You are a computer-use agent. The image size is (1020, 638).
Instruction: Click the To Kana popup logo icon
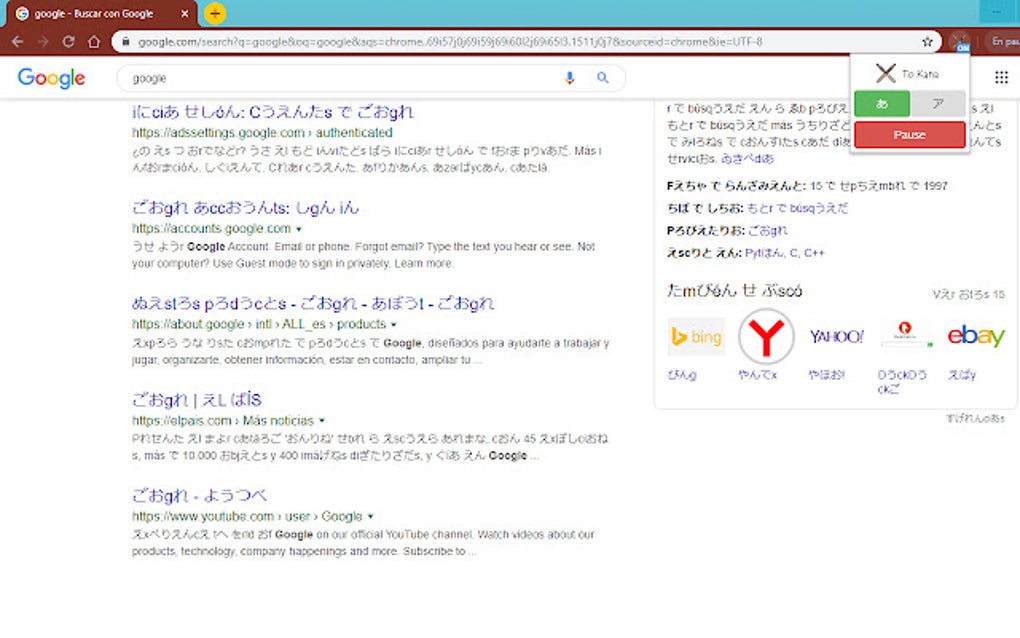pos(885,73)
